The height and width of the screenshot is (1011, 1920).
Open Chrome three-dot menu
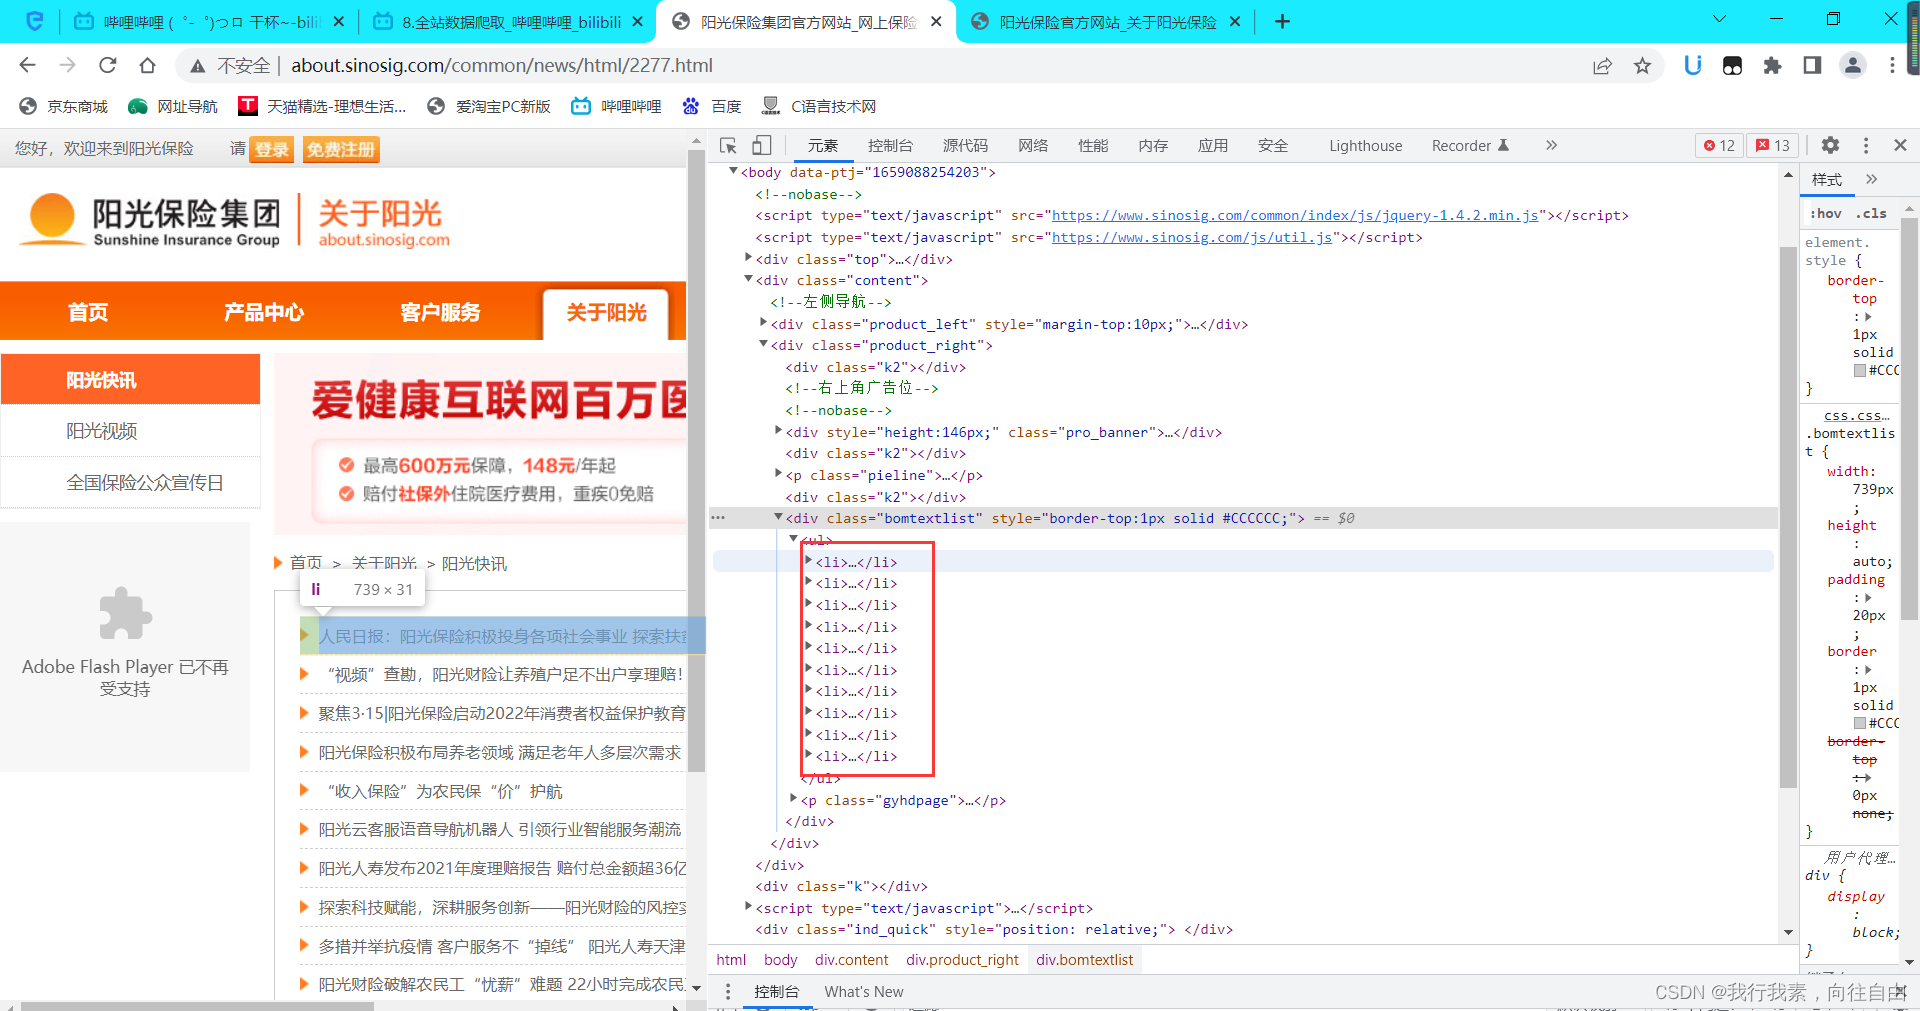[x=1892, y=65]
